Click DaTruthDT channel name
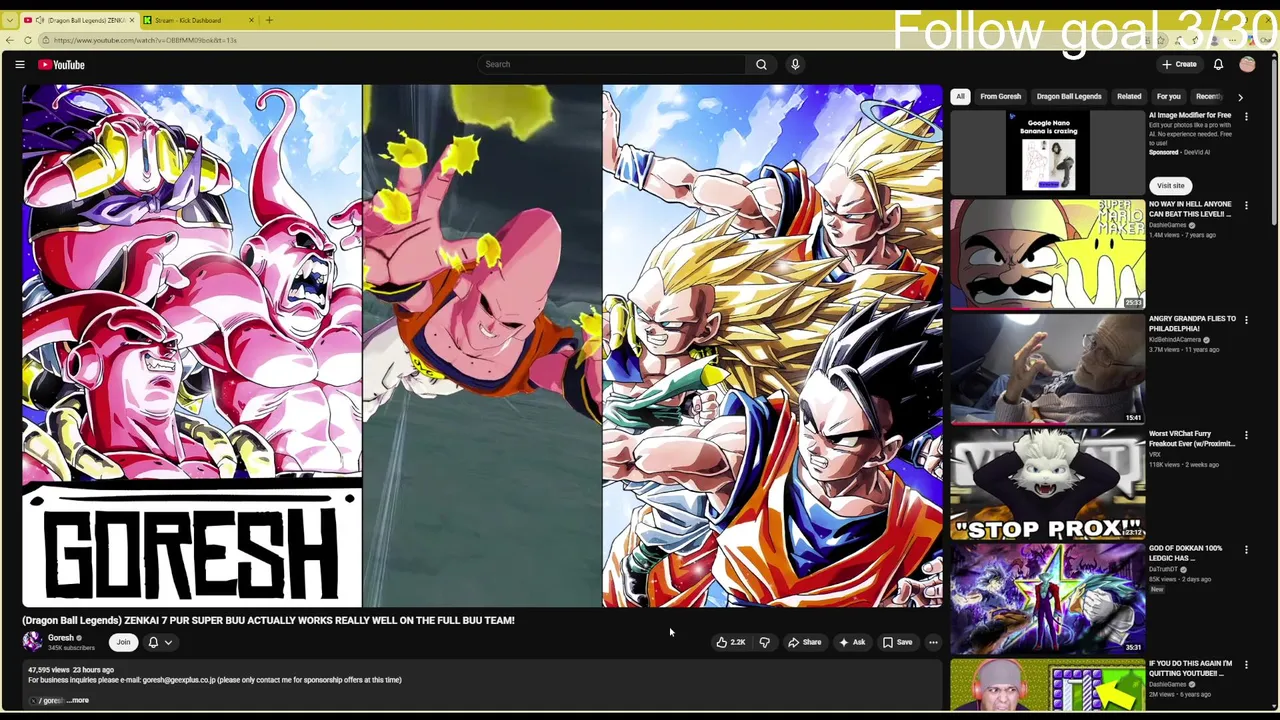The height and width of the screenshot is (720, 1280). [x=1164, y=570]
